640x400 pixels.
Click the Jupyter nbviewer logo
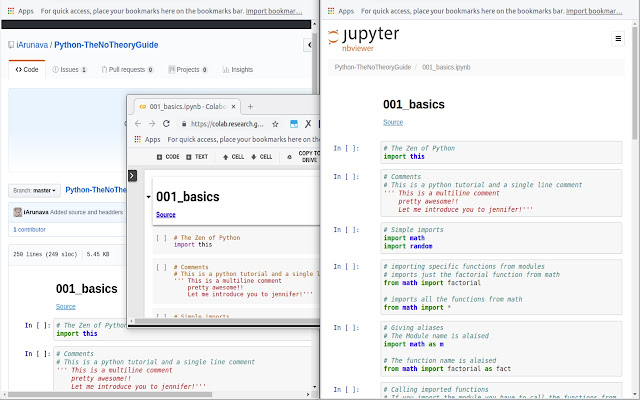pyautogui.click(x=364, y=40)
